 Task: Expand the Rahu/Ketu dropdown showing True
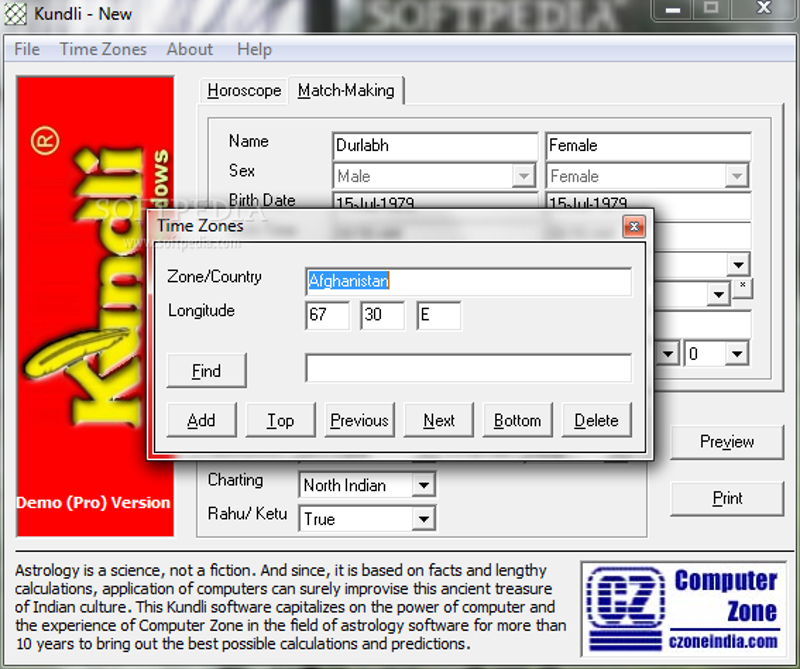[424, 519]
